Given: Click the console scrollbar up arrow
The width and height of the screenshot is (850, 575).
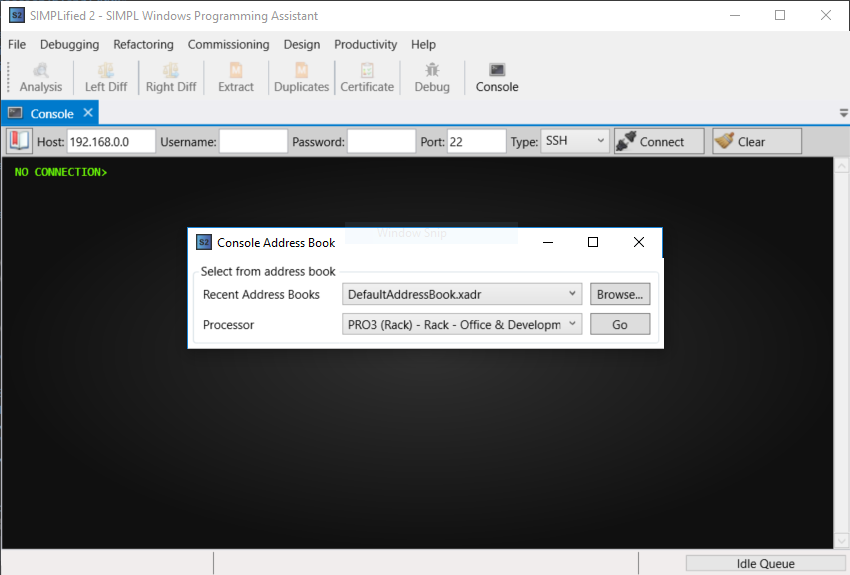Looking at the screenshot, I should (841, 165).
